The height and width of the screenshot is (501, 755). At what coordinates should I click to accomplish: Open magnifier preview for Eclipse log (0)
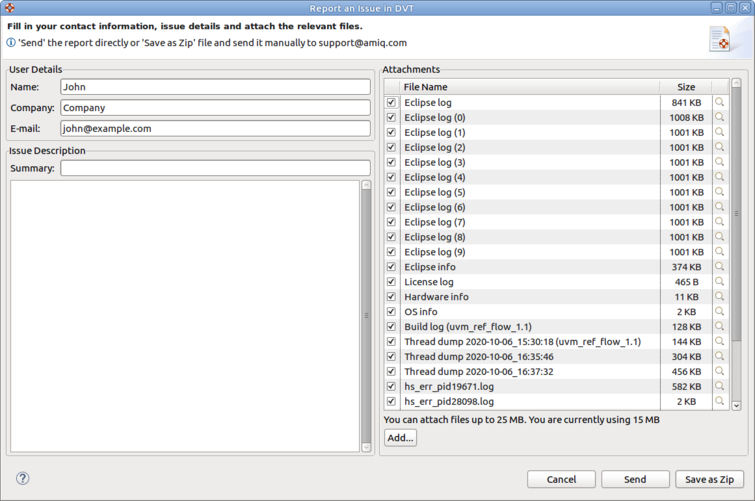719,117
